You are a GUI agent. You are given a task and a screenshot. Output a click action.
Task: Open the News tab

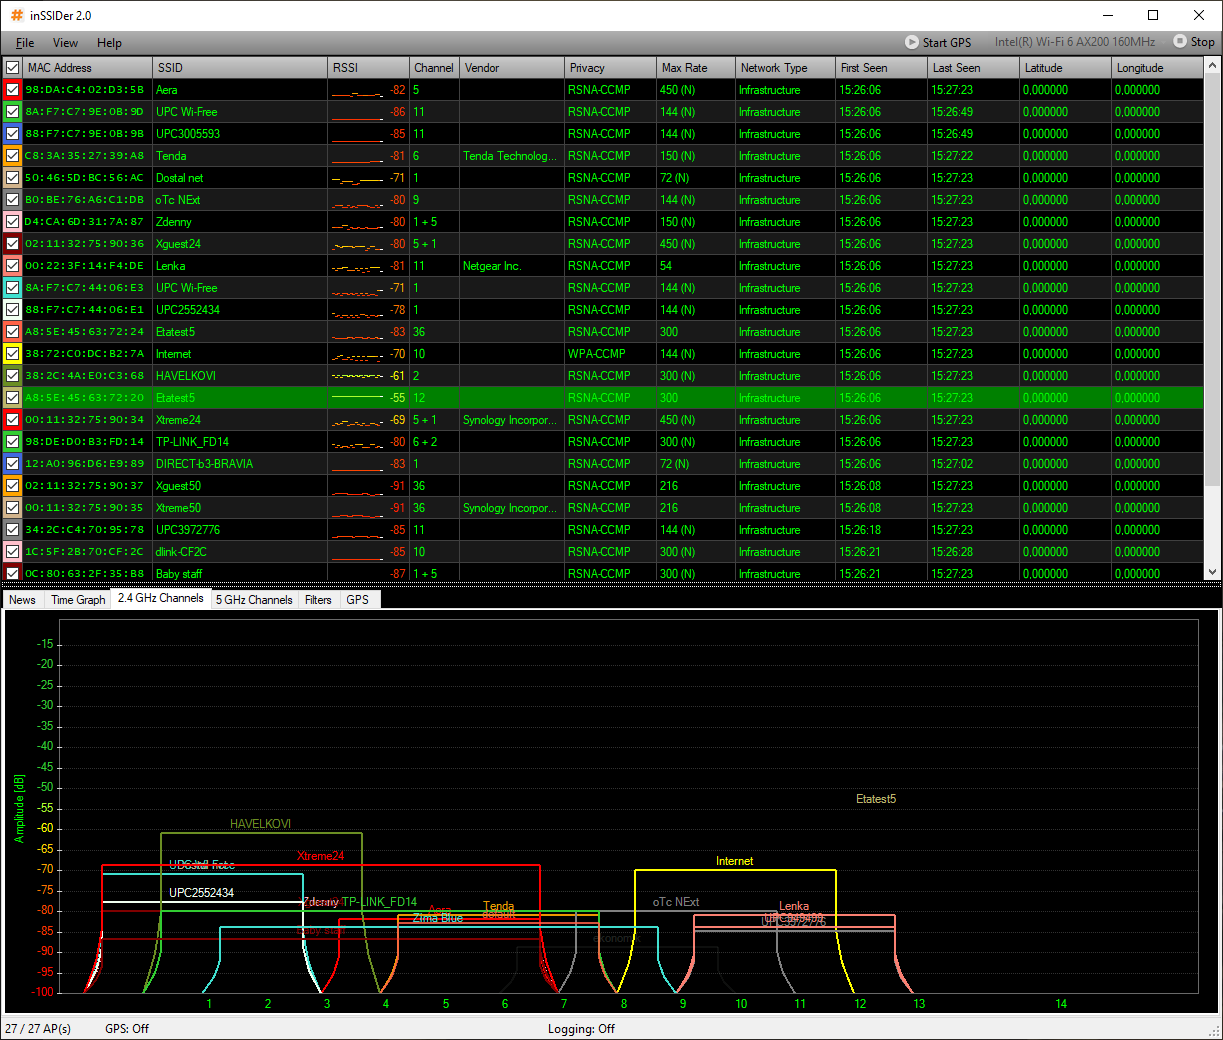pyautogui.click(x=22, y=600)
